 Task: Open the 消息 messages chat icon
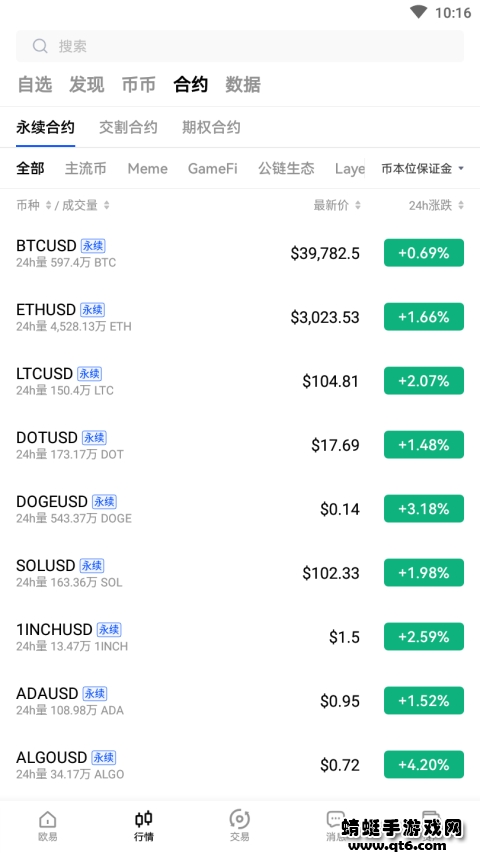334,819
